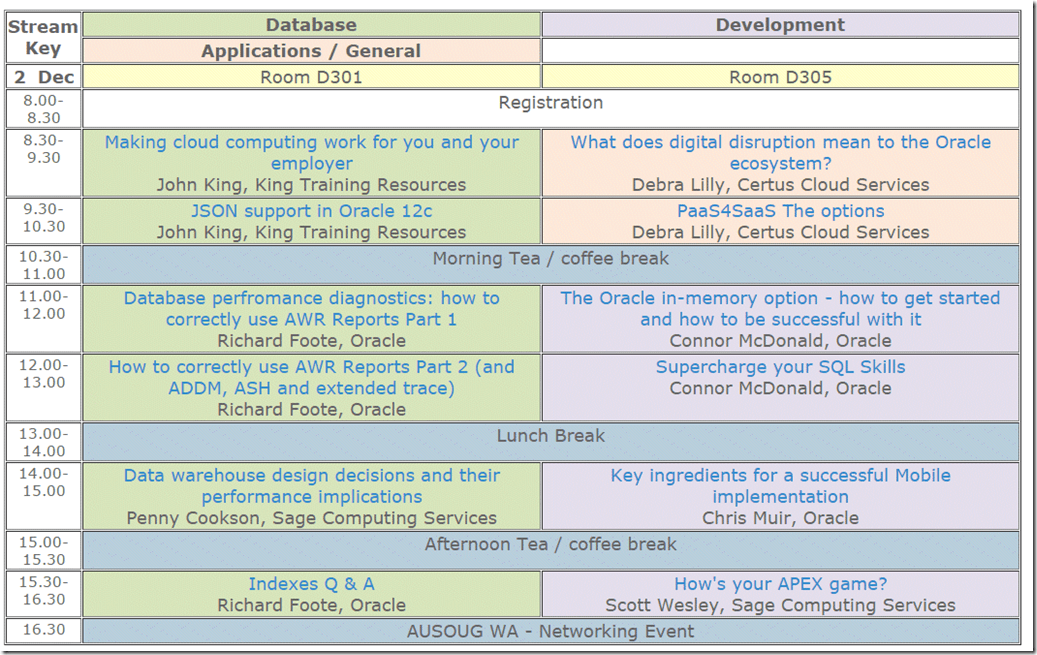The image size is (1037, 655).
Task: Open 'Database perfromance diagnostics' AWR Part 1 link
Action: tap(312, 298)
